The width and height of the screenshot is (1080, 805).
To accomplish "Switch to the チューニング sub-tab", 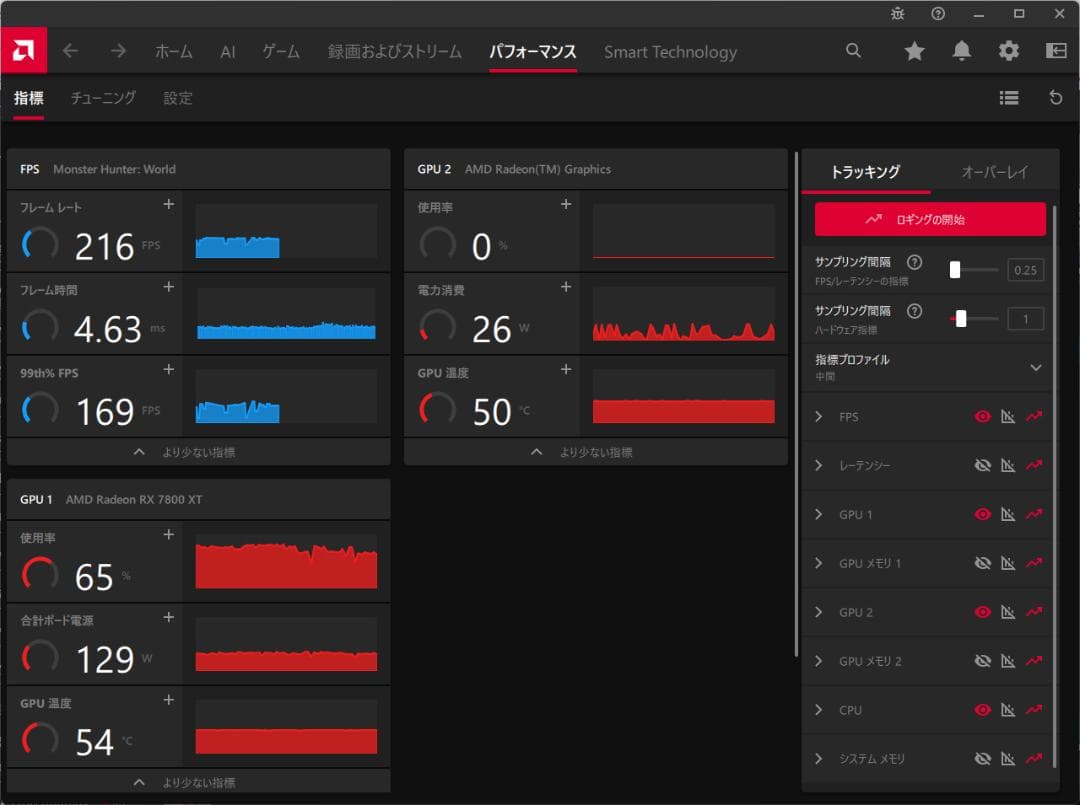I will (103, 98).
